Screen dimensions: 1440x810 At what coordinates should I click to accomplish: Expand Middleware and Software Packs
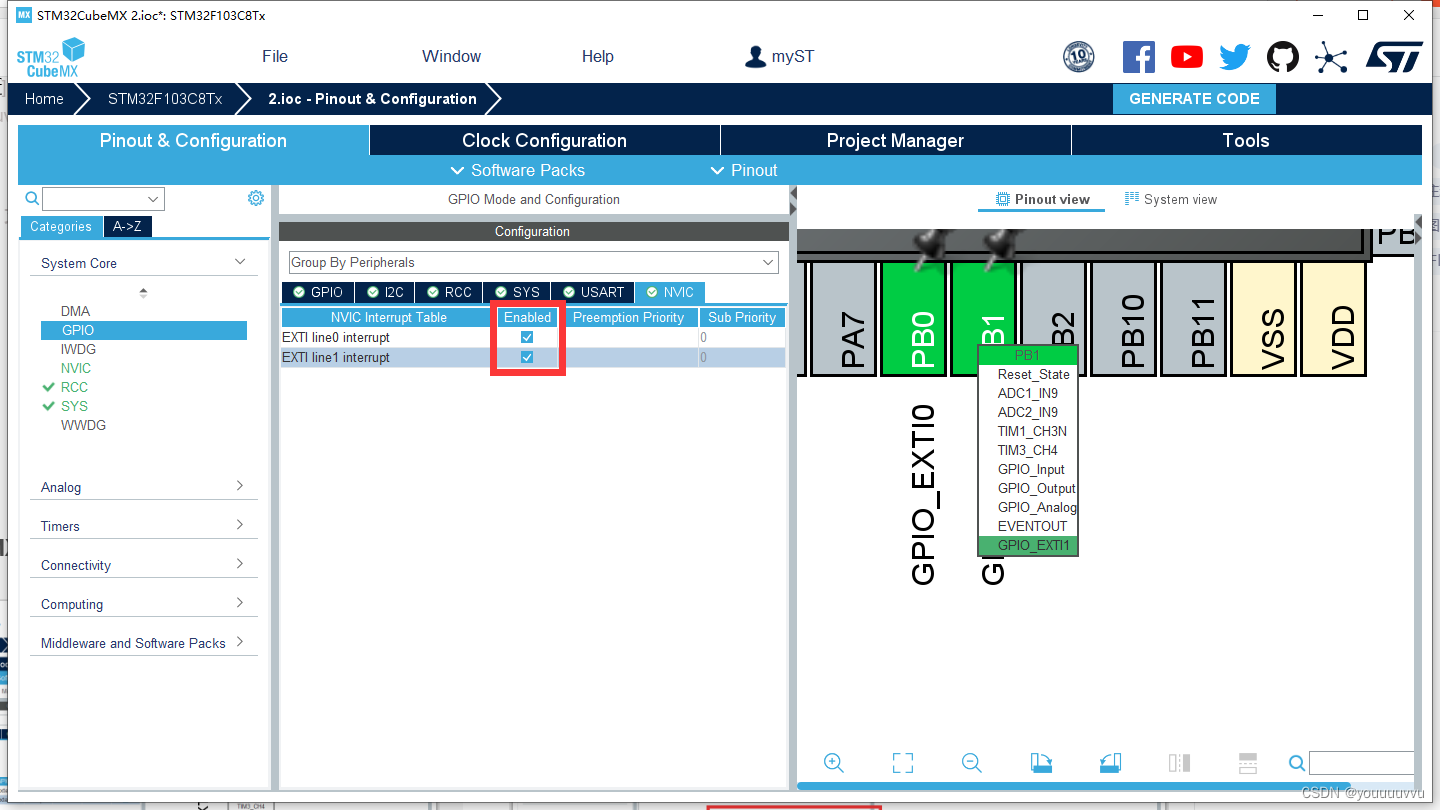[240, 642]
